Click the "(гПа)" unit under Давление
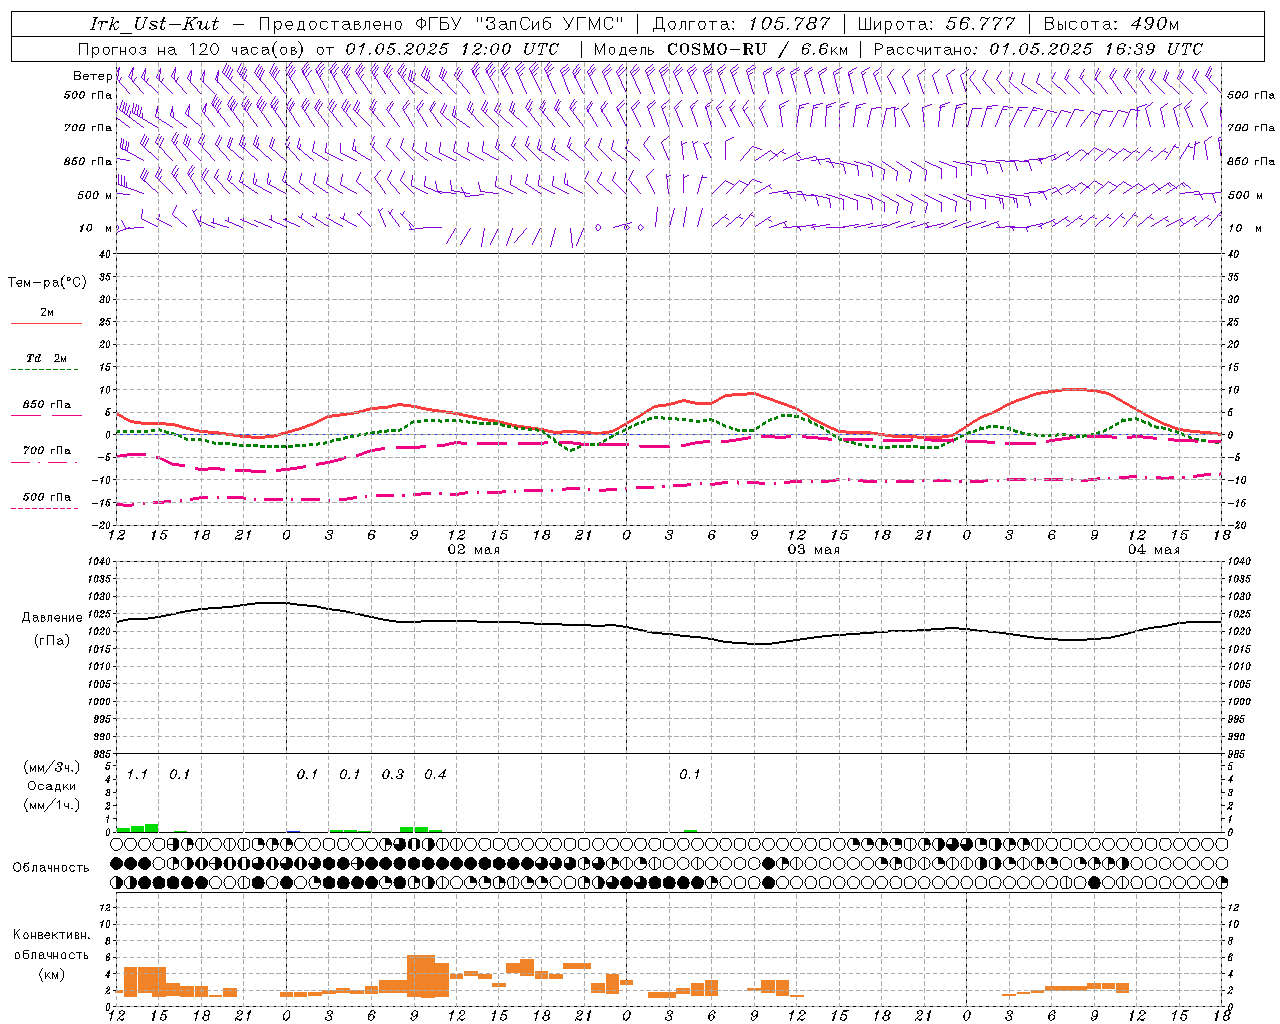This screenshot has height=1024, width=1280. (x=52, y=640)
